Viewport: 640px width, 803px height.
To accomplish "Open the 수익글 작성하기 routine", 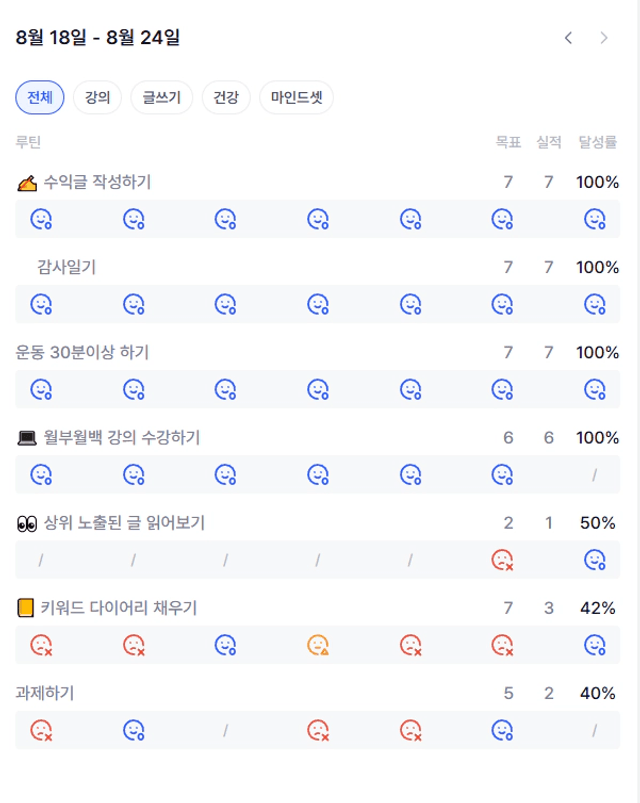I will (97, 182).
